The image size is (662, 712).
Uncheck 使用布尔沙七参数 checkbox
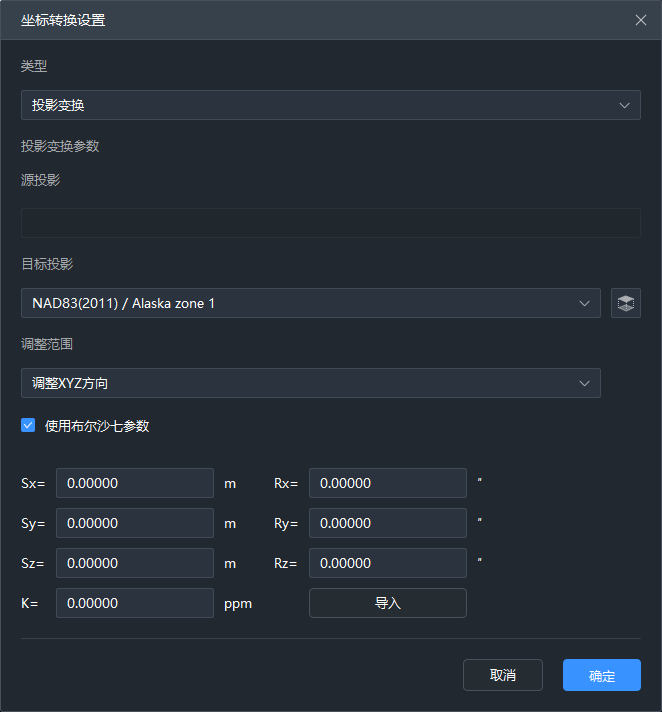tap(28, 426)
